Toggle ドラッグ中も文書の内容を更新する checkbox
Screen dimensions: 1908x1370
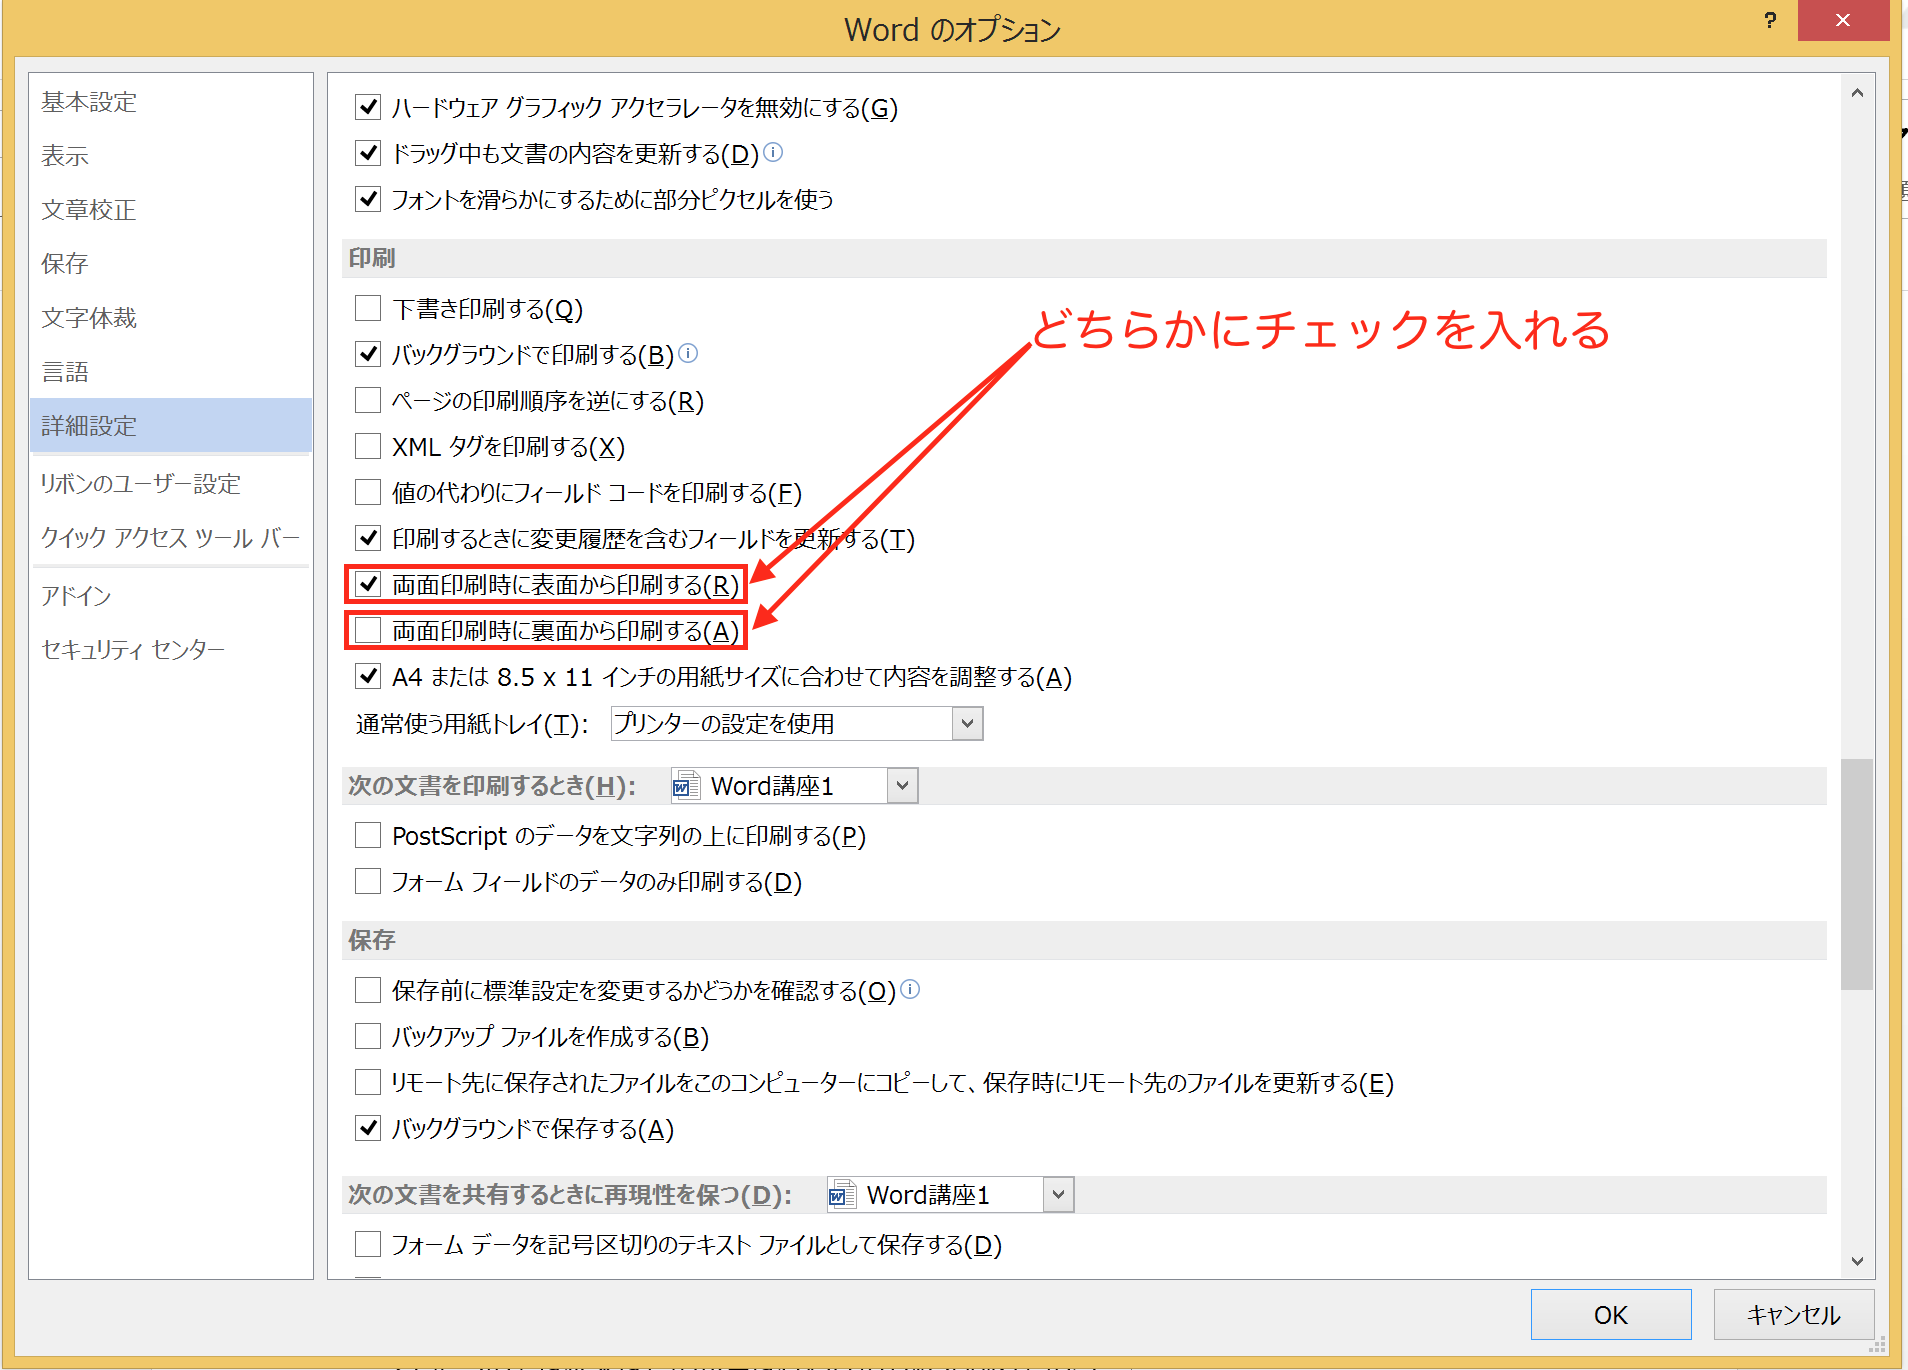point(368,152)
